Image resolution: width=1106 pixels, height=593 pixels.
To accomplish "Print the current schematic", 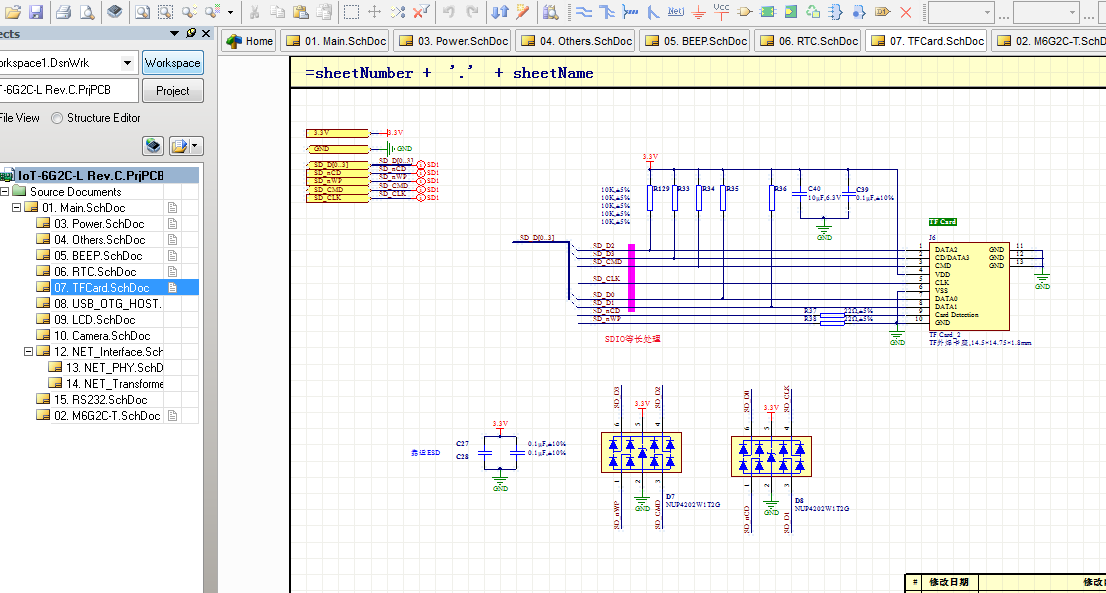I will coord(63,11).
